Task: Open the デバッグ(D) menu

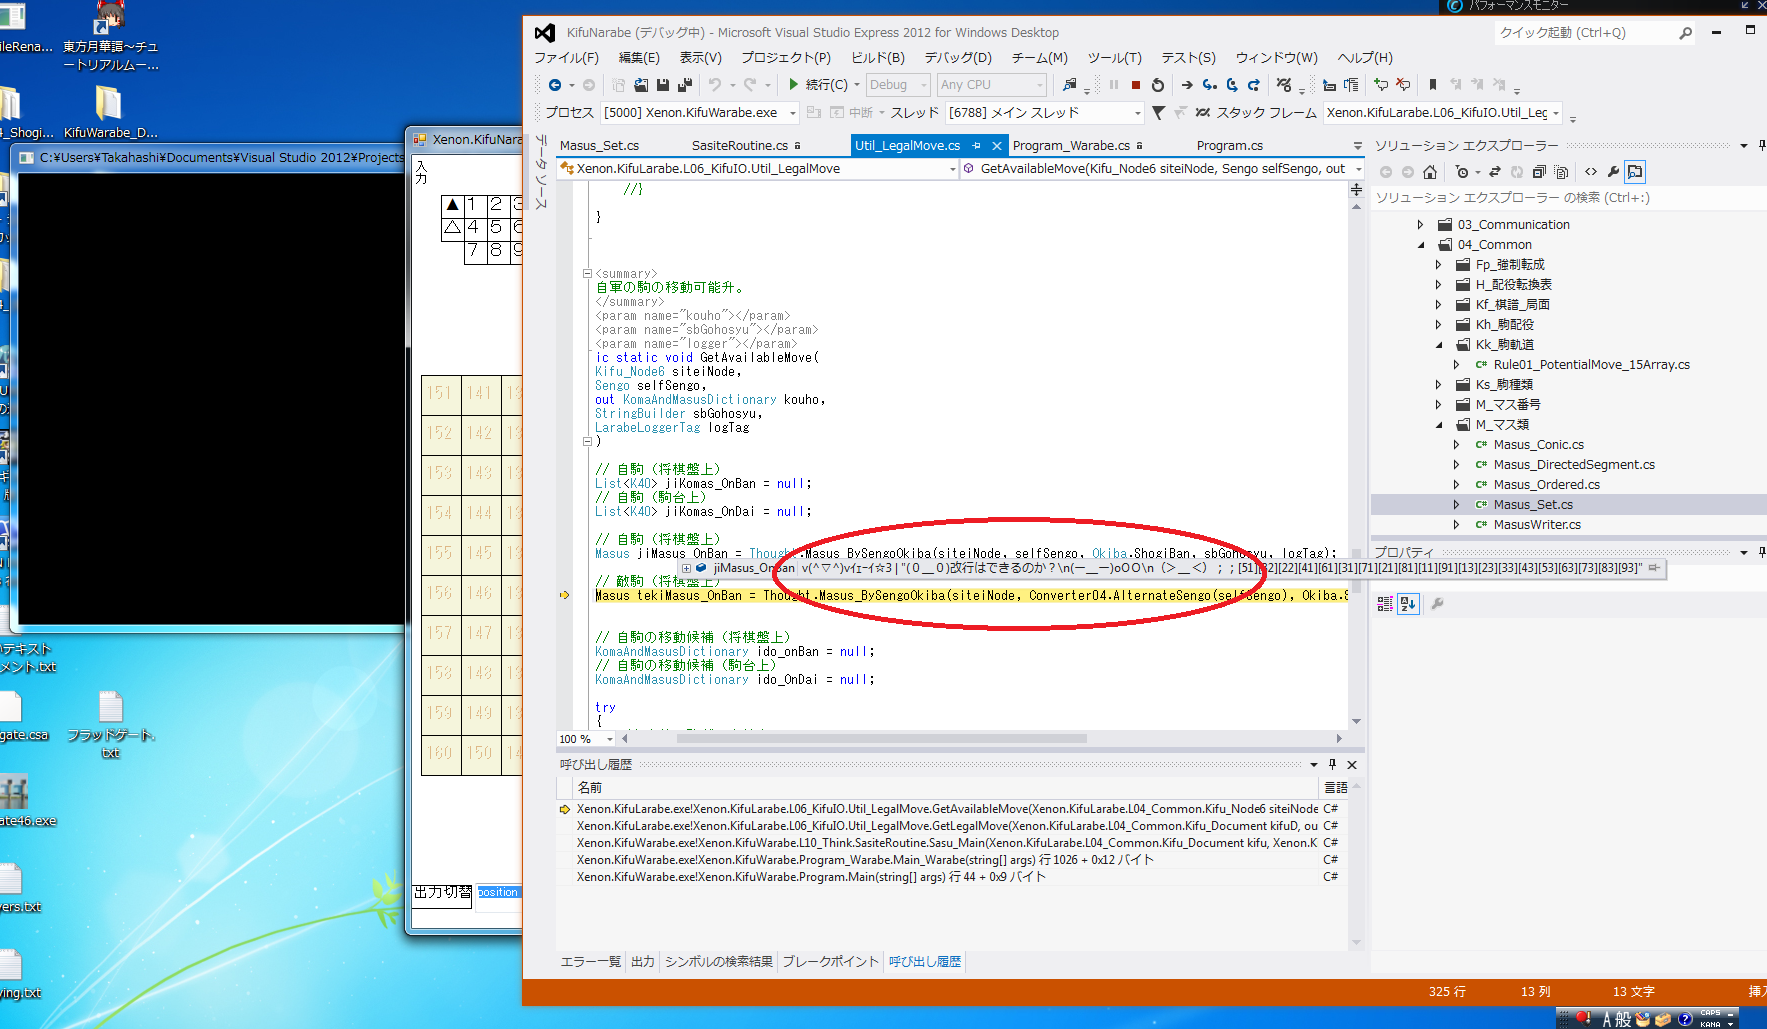Action: (957, 58)
